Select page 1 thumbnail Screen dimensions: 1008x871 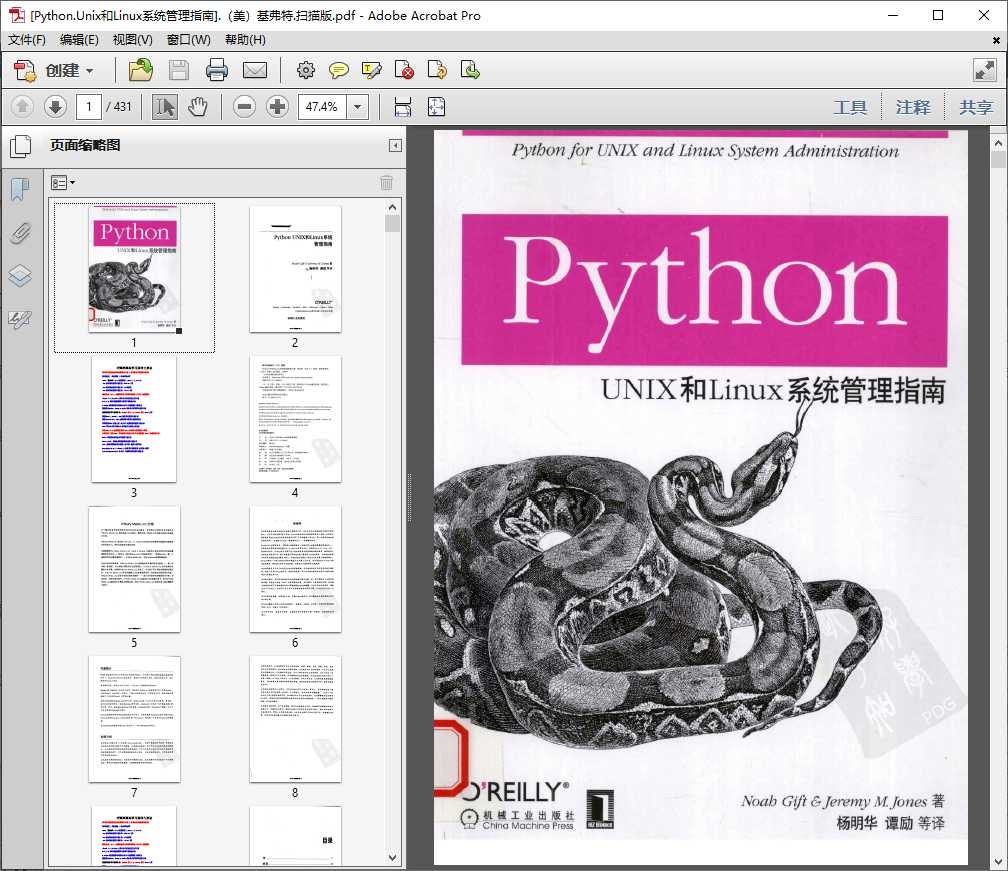(x=134, y=269)
